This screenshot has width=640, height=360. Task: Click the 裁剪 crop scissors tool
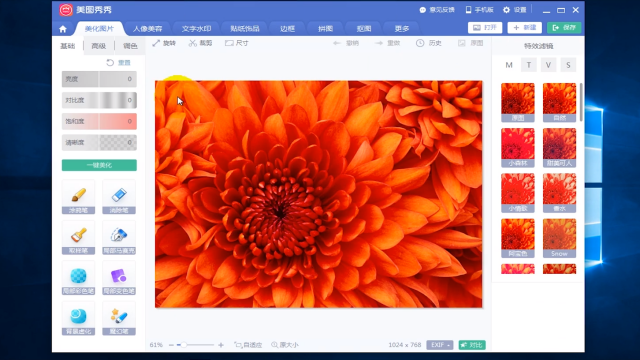pos(200,43)
